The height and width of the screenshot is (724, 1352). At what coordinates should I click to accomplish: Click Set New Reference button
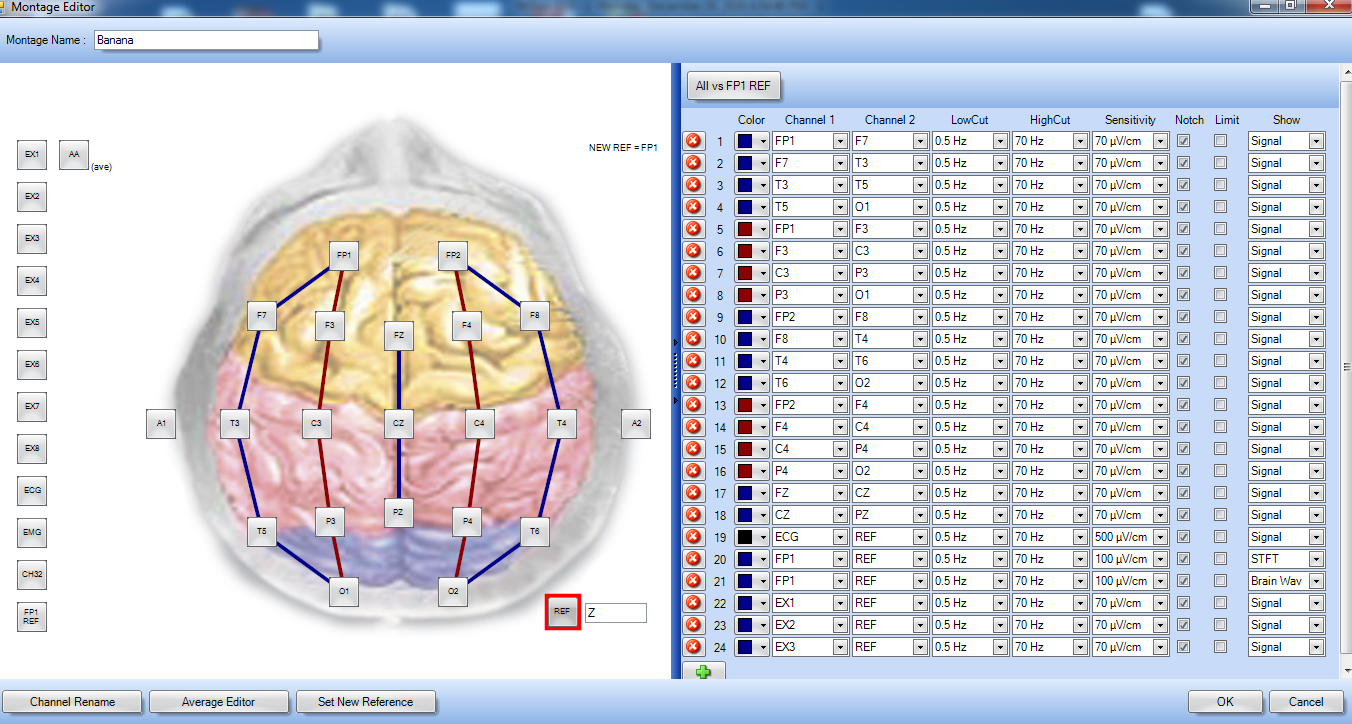(365, 702)
